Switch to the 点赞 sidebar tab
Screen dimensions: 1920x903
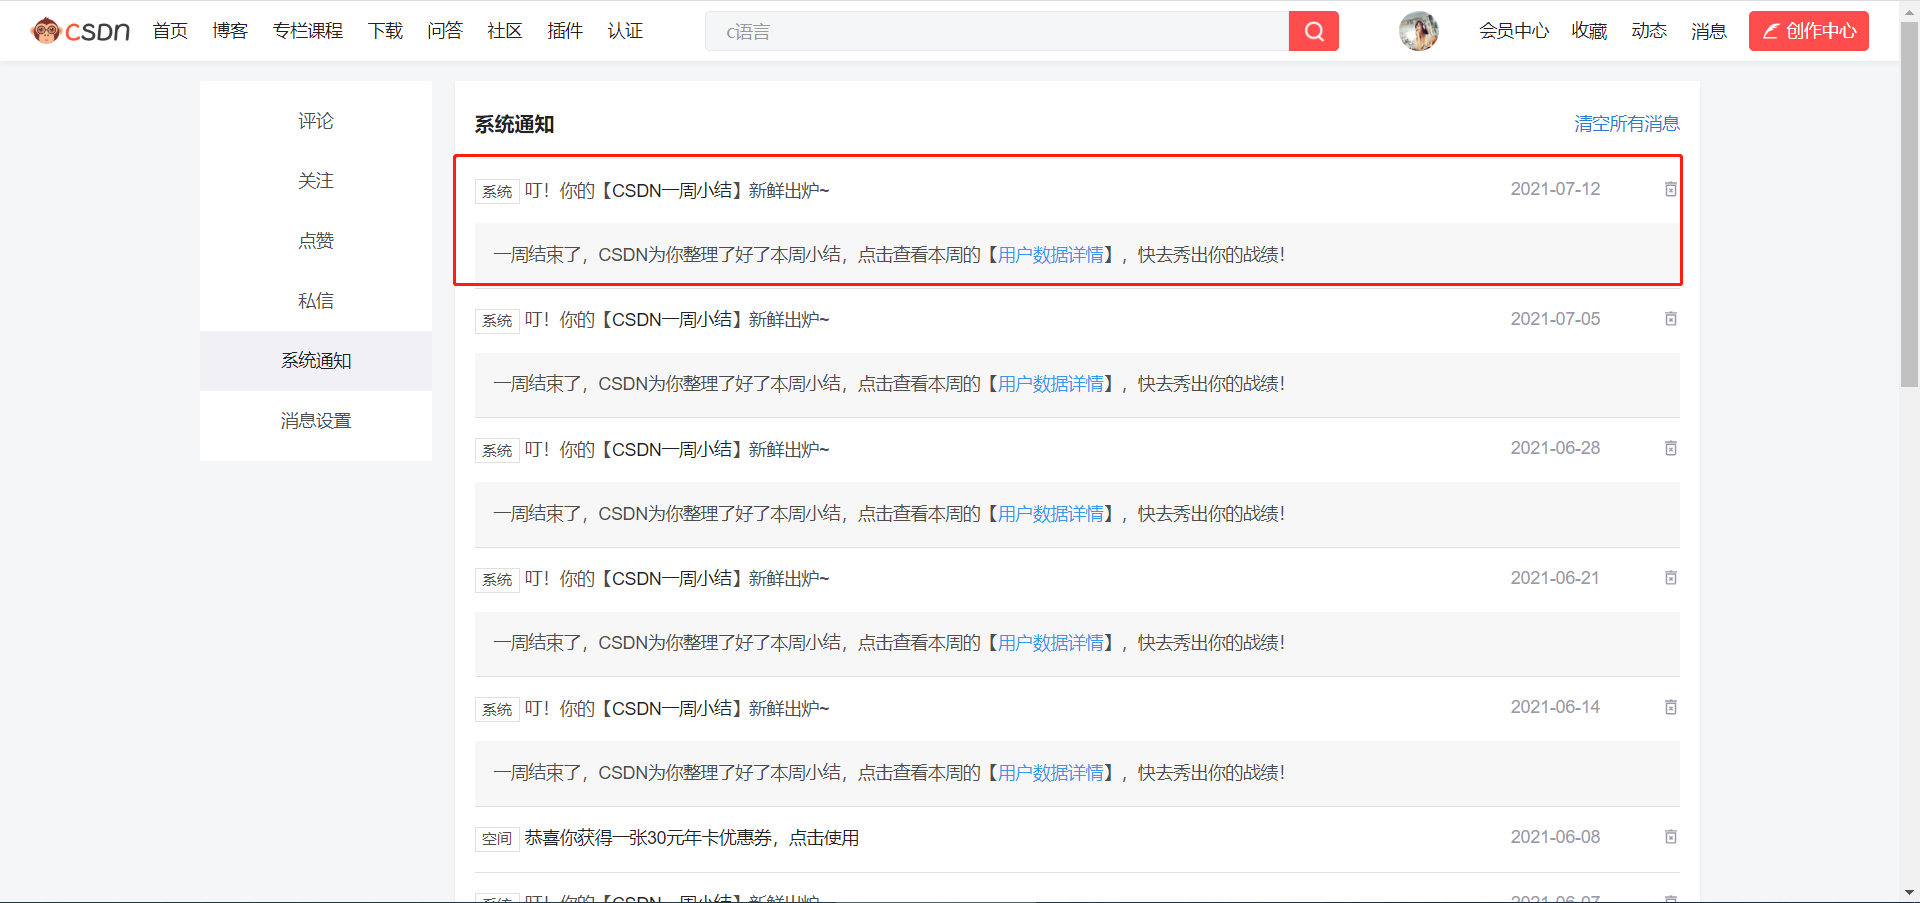(x=316, y=241)
